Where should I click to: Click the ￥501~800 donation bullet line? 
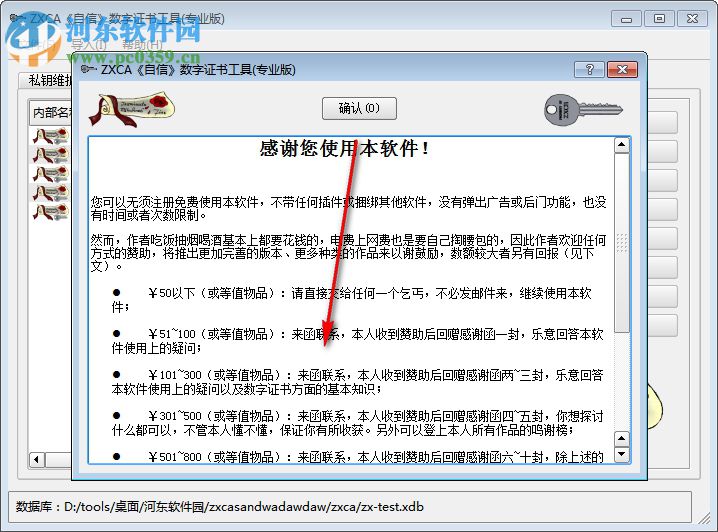(357, 457)
